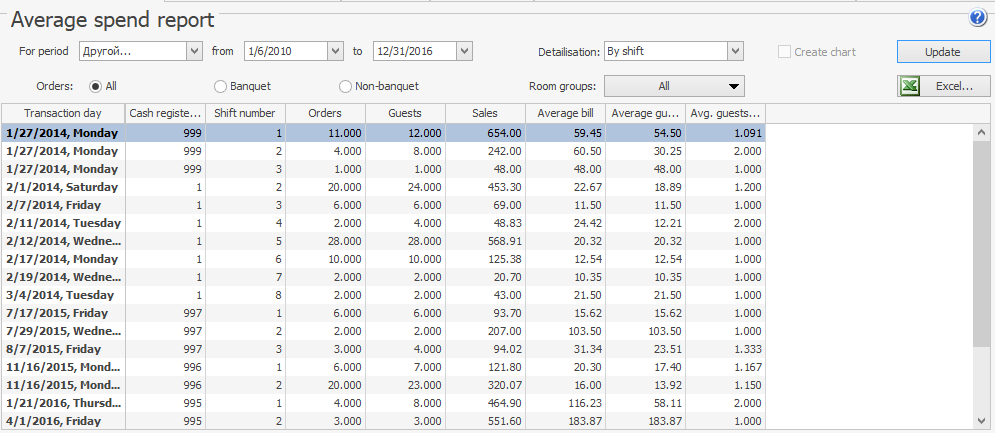
Task: Click the Average bill column header
Action: (565, 114)
